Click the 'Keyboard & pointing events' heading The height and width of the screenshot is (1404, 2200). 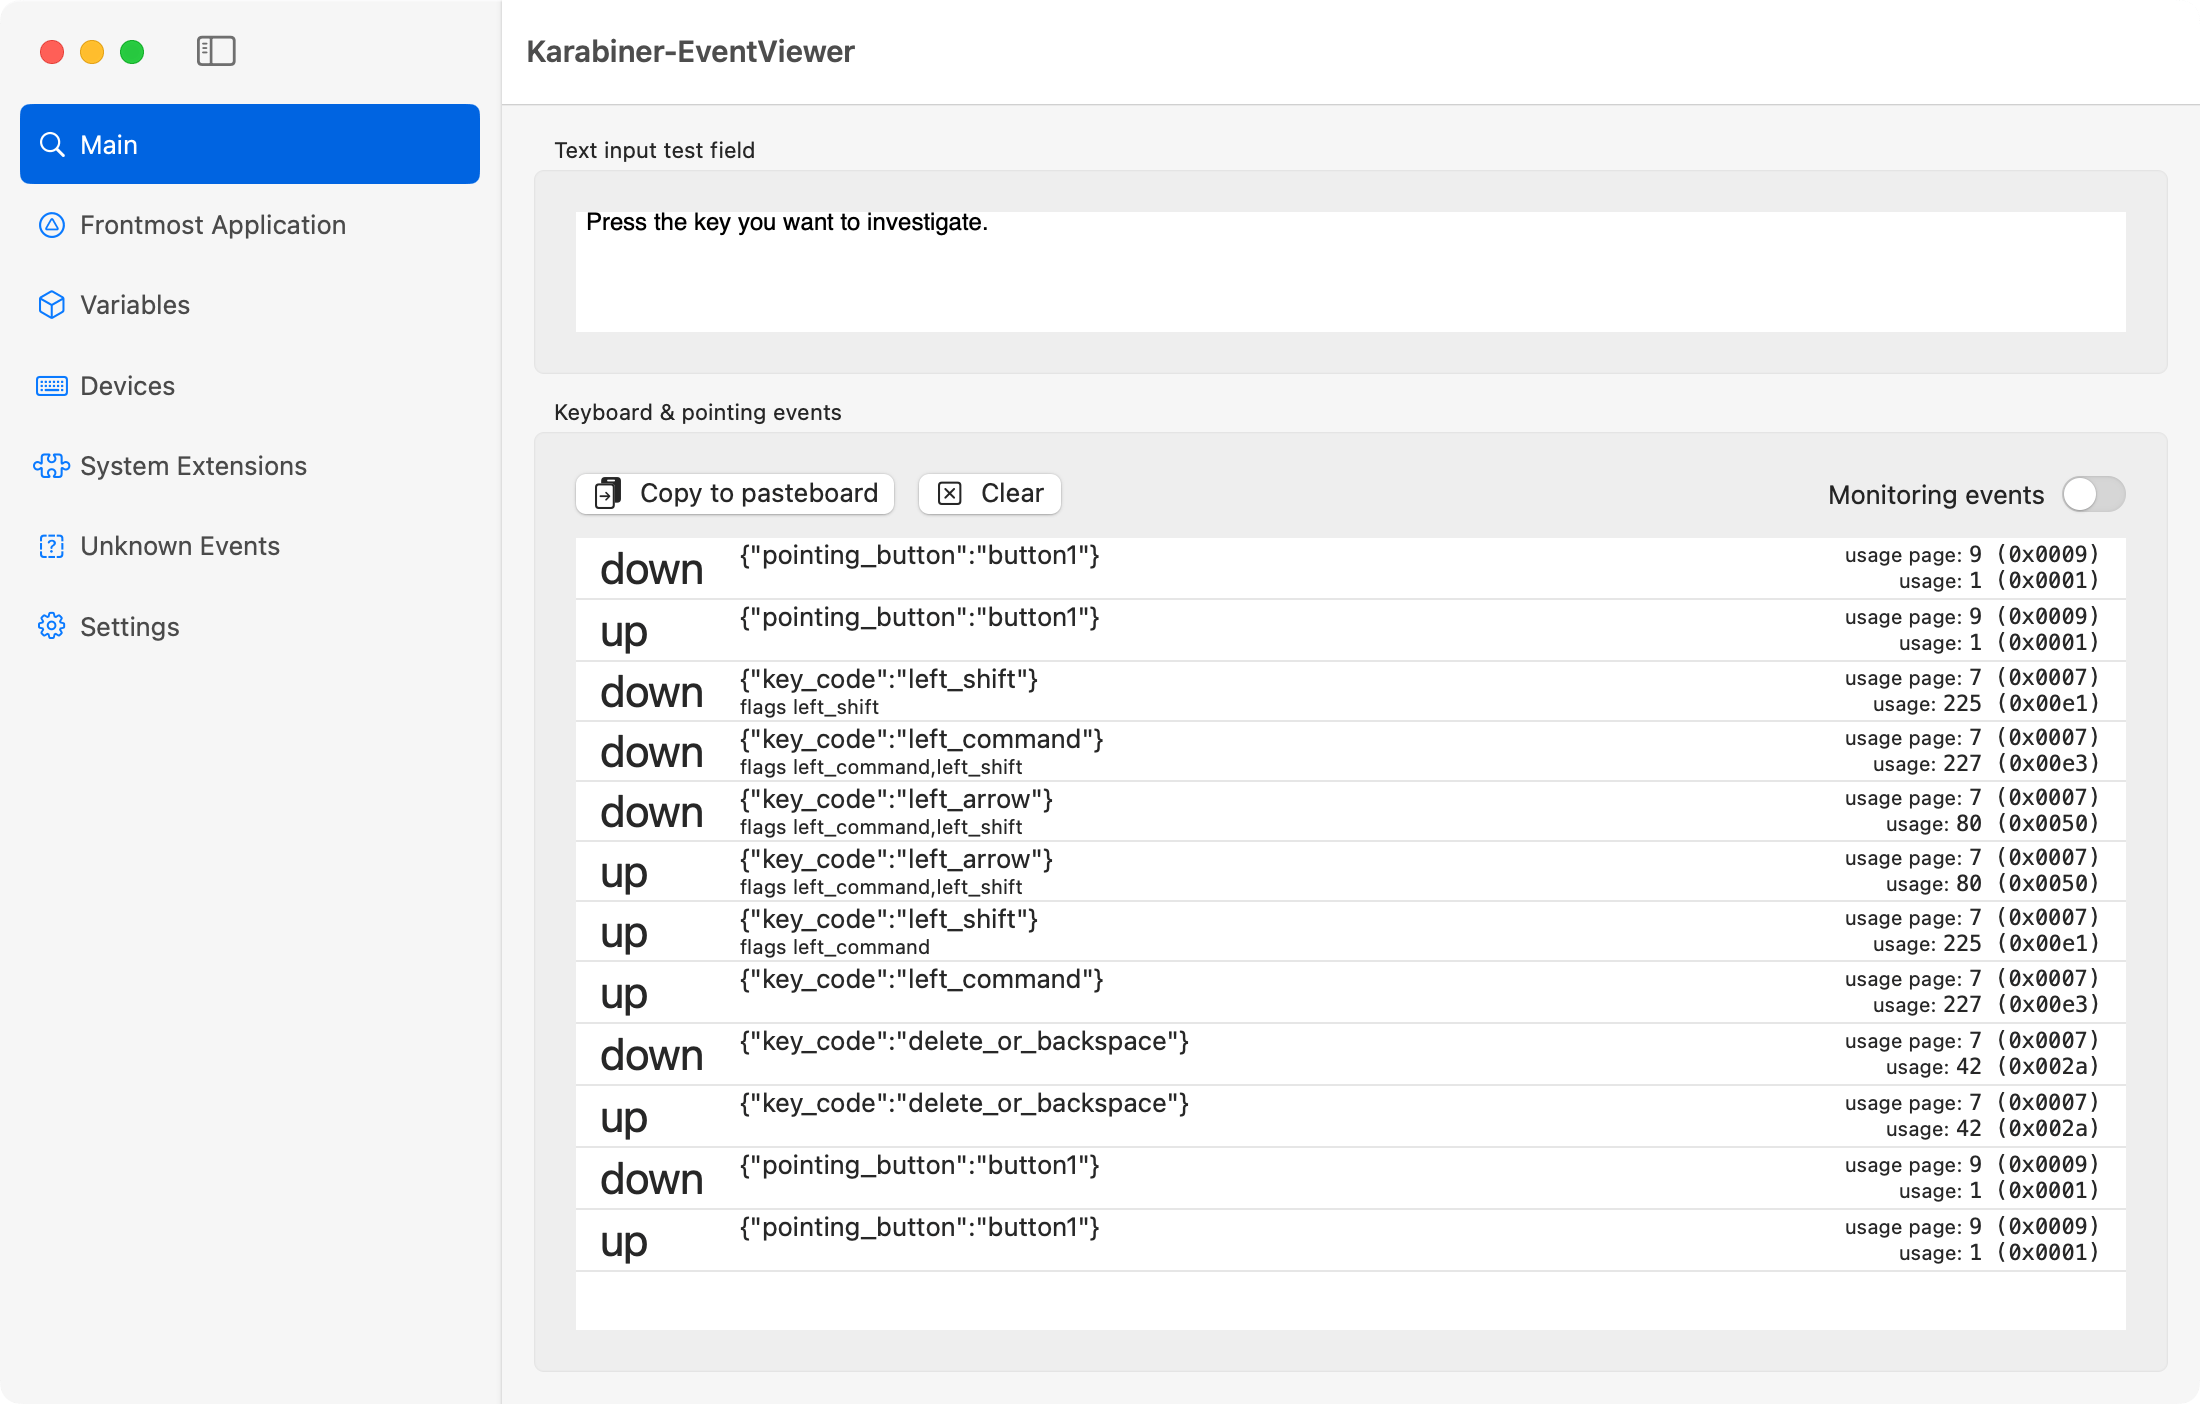(x=698, y=412)
